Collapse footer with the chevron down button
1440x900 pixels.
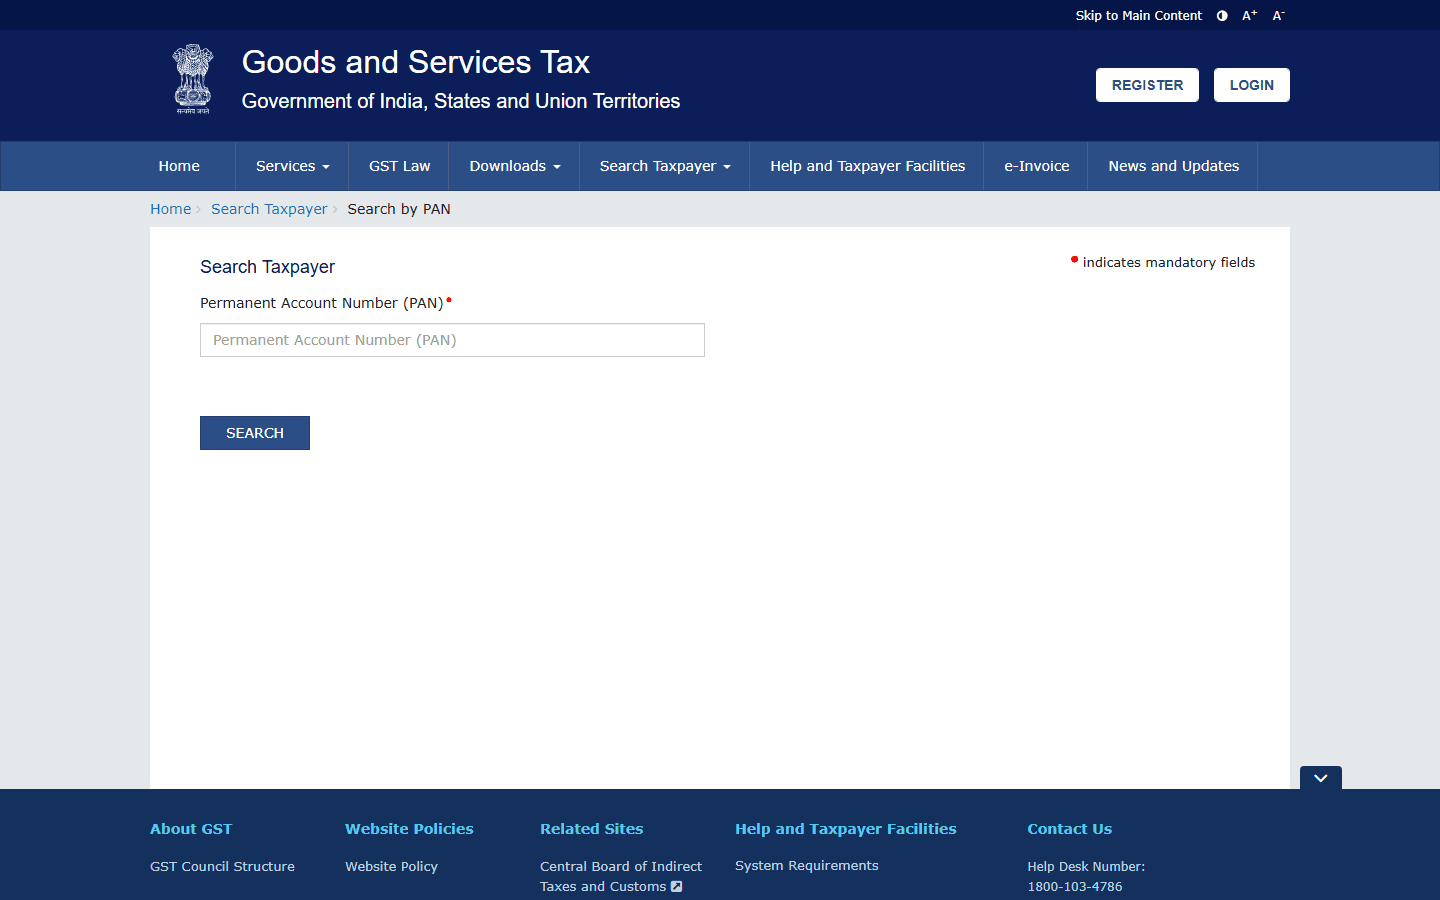(1321, 778)
